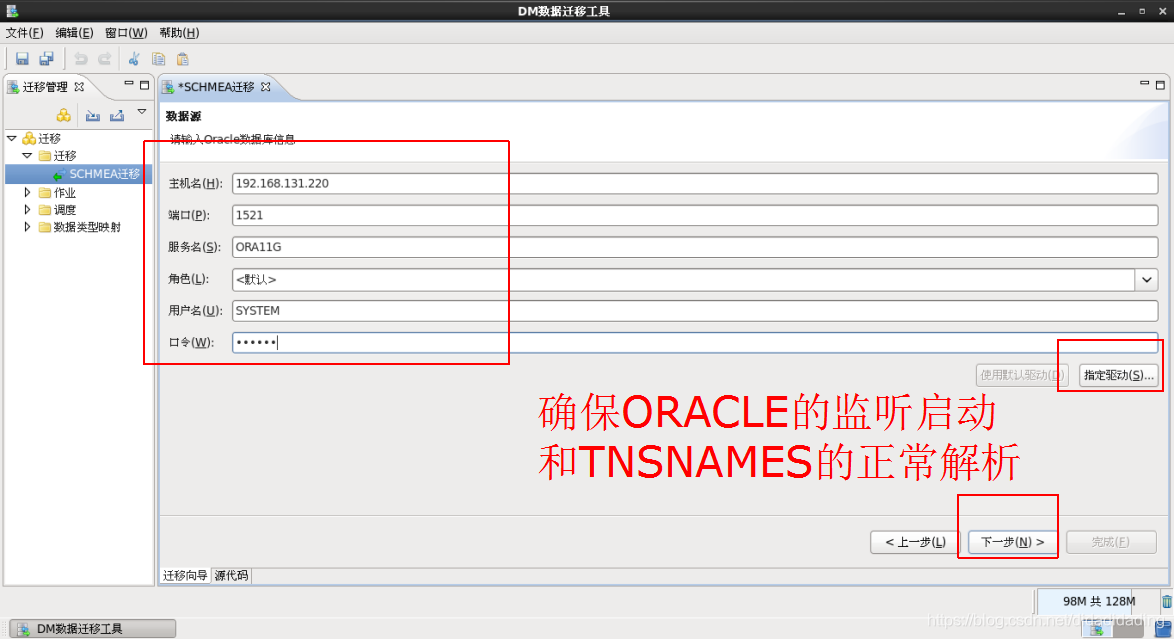This screenshot has height=639, width=1174.
Task: Close the 迁移管理 panel tab
Action: [x=79, y=87]
